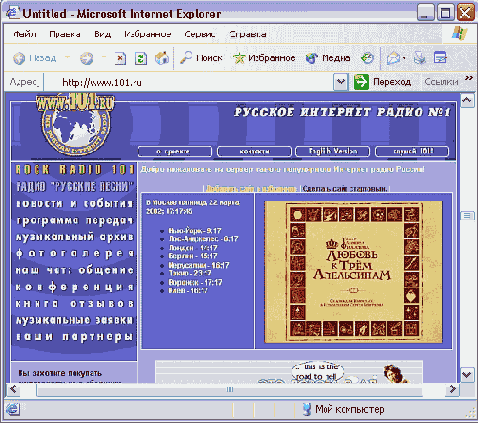Open Favorites (Избранное) star icon
The width and height of the screenshot is (478, 423).
(239, 58)
